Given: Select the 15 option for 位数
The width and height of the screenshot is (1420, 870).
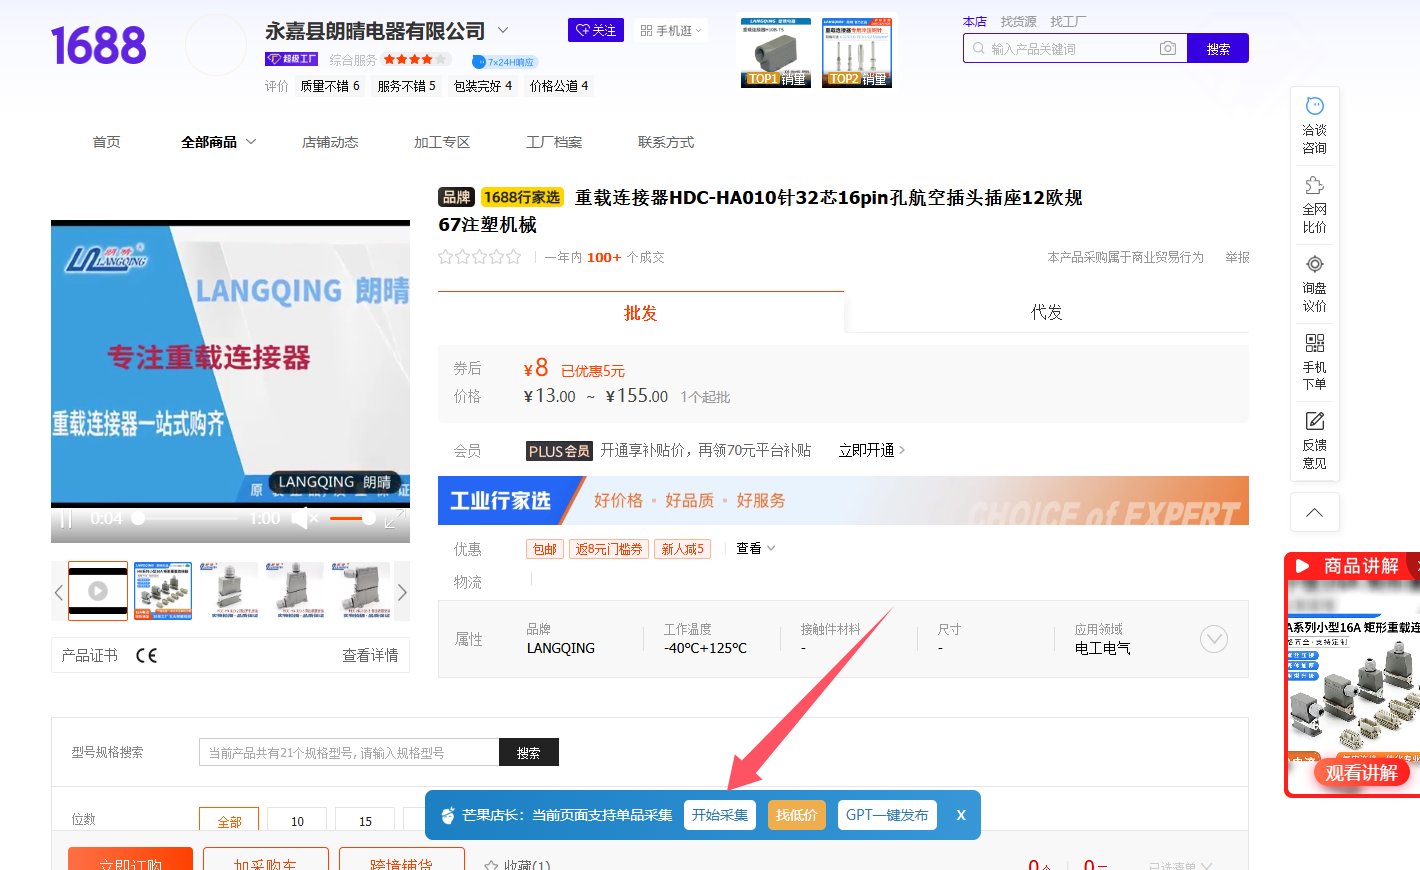Looking at the screenshot, I should tap(365, 819).
